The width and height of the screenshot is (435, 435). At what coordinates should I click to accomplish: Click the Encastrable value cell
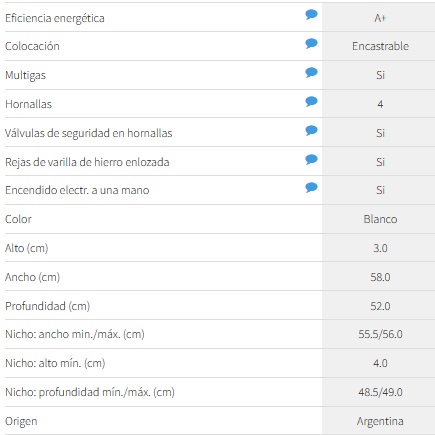pyautogui.click(x=380, y=46)
